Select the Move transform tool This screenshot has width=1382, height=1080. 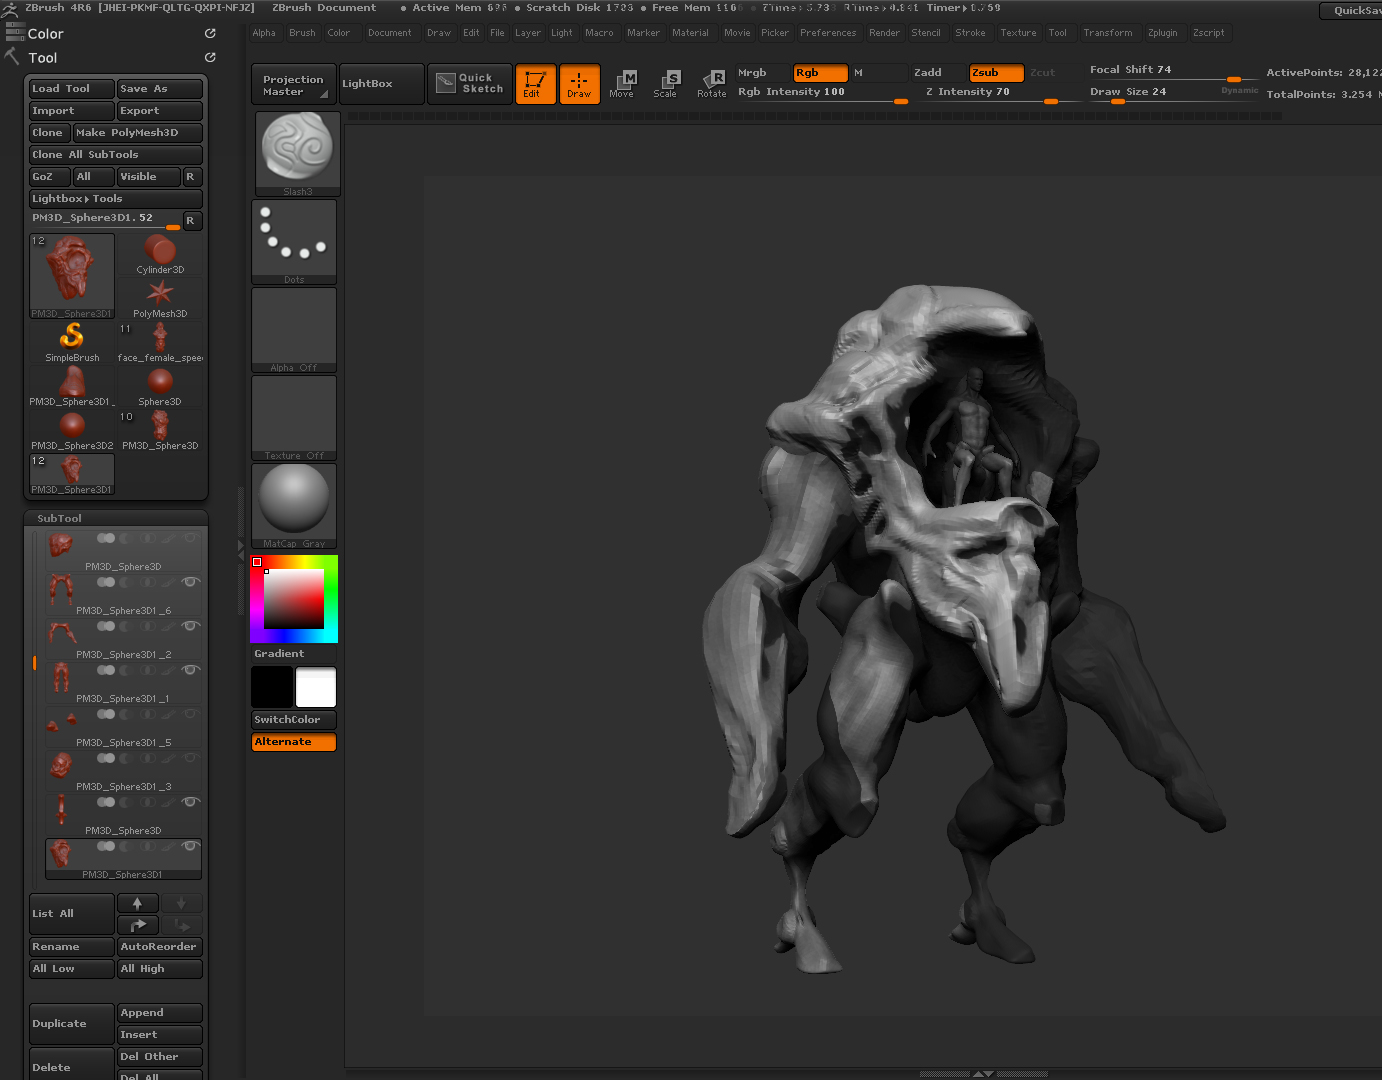click(x=623, y=84)
